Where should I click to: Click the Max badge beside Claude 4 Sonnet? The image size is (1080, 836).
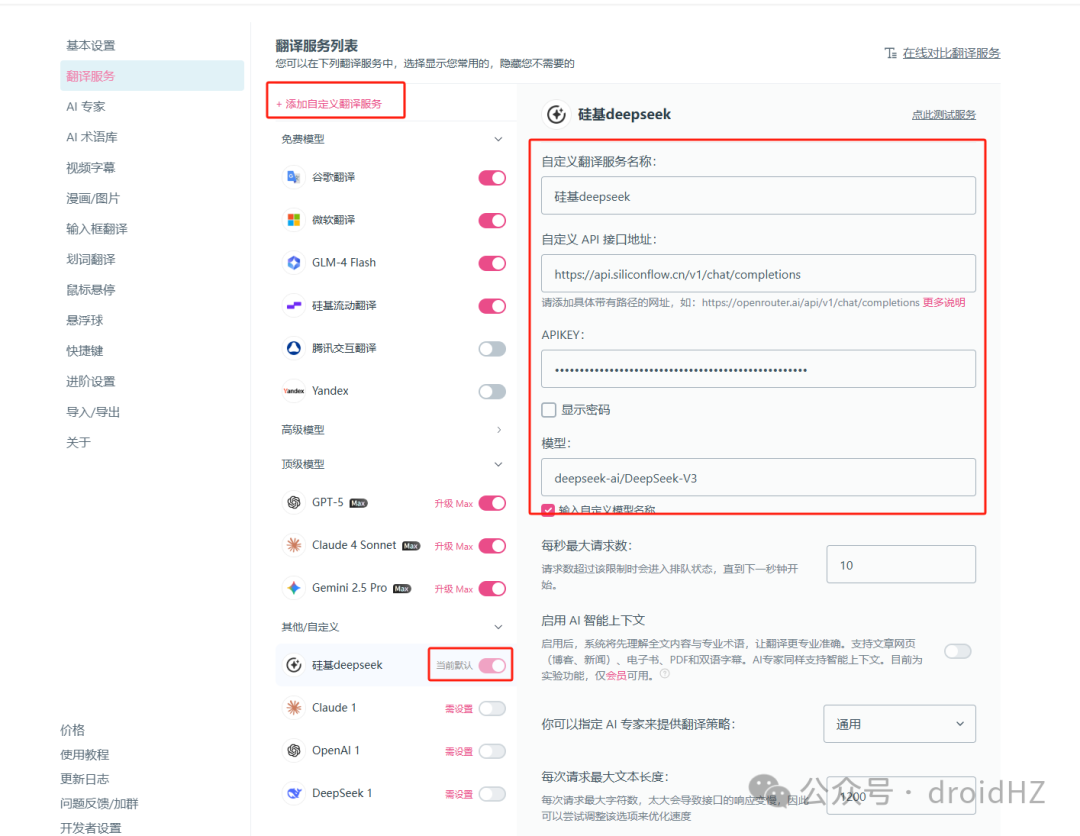click(x=411, y=546)
